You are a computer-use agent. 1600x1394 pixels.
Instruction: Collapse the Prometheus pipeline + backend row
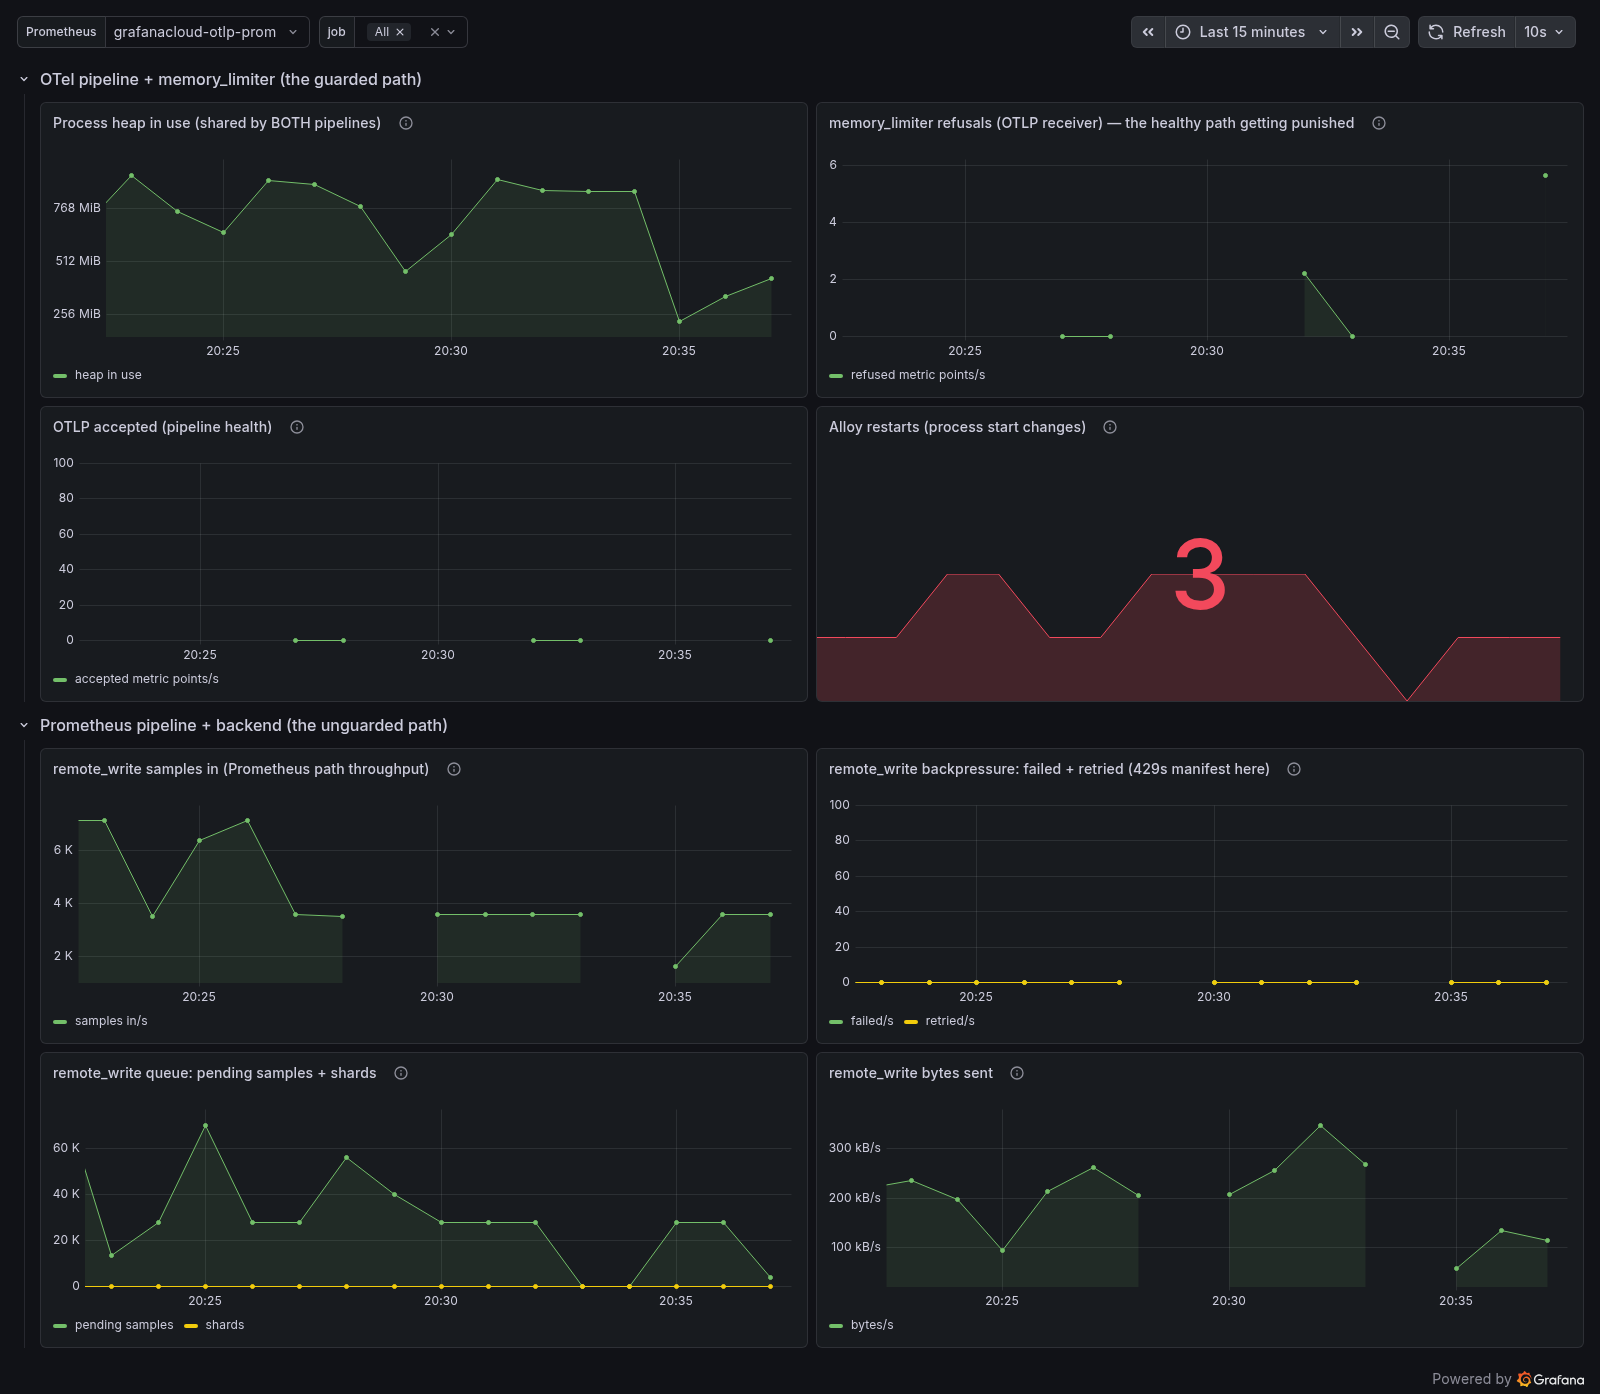24,725
